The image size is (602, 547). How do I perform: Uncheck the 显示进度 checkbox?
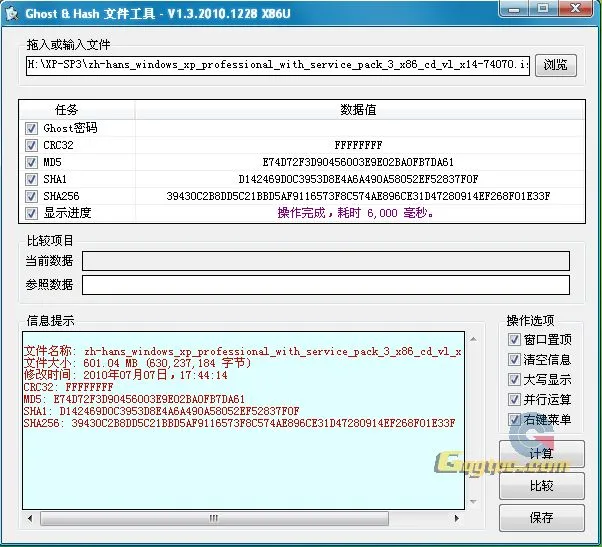[x=32, y=213]
